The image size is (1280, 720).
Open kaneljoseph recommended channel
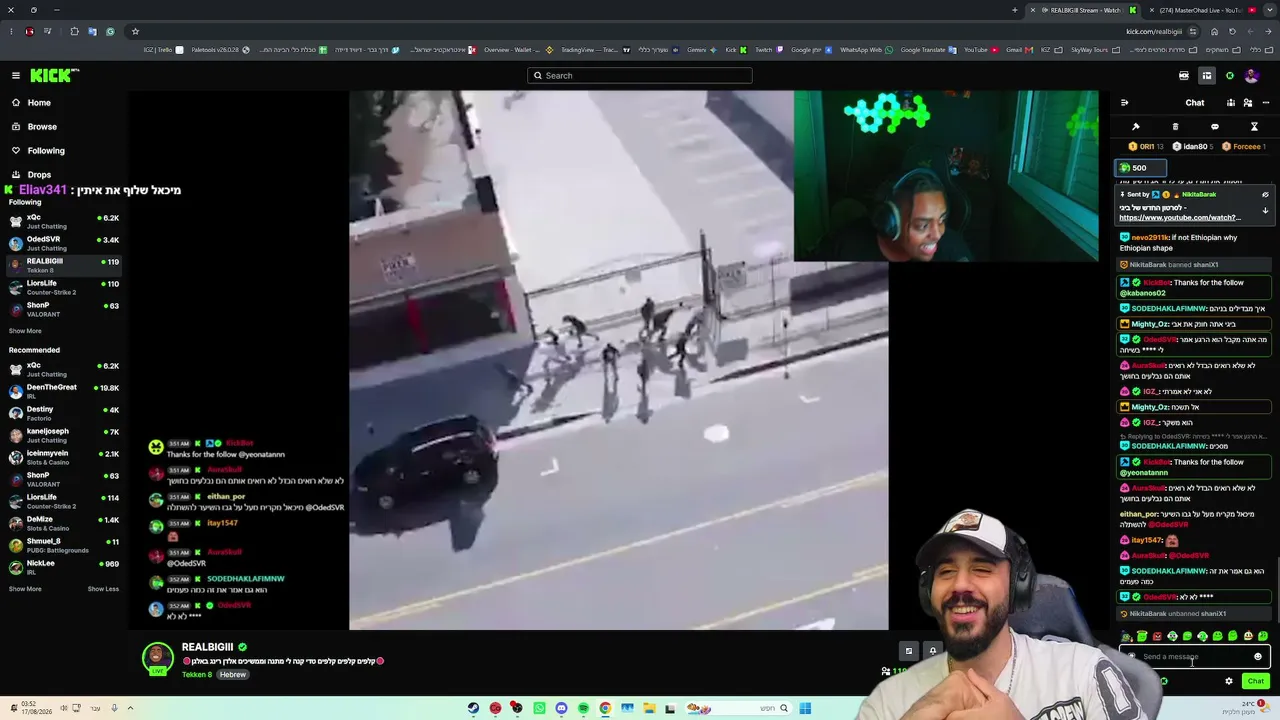64,435
